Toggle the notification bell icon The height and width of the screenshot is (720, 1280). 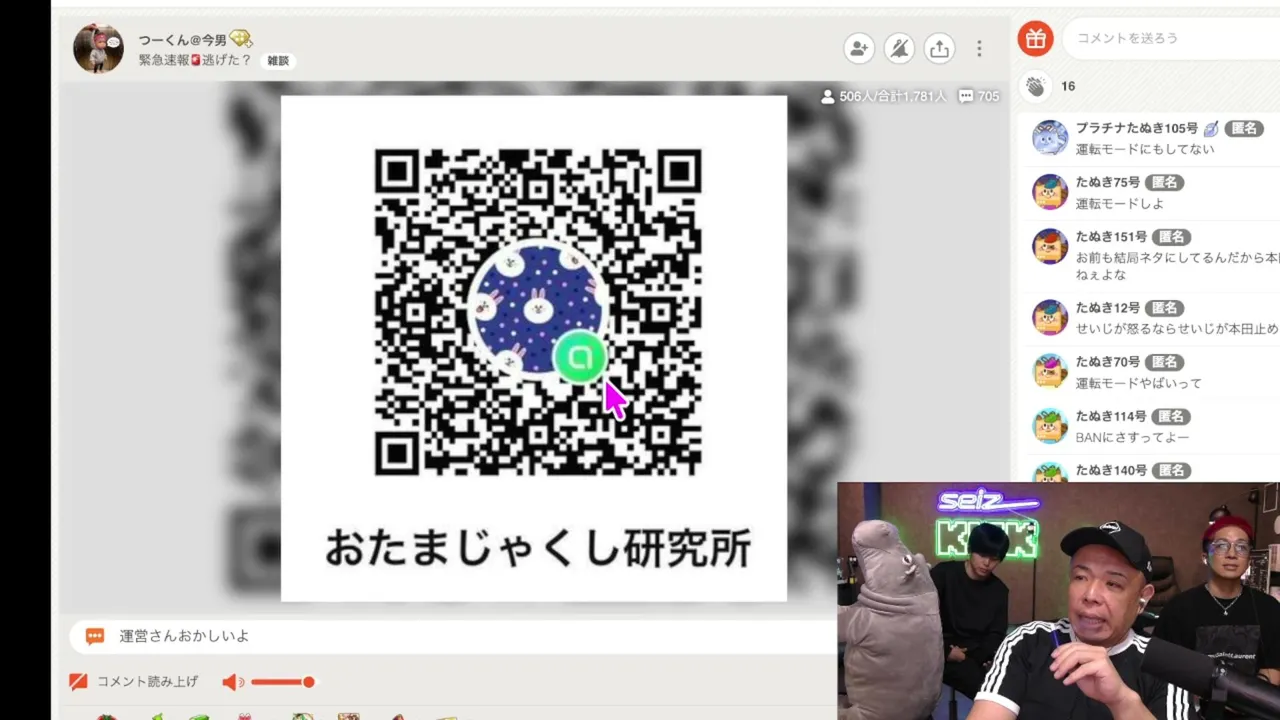pos(899,48)
